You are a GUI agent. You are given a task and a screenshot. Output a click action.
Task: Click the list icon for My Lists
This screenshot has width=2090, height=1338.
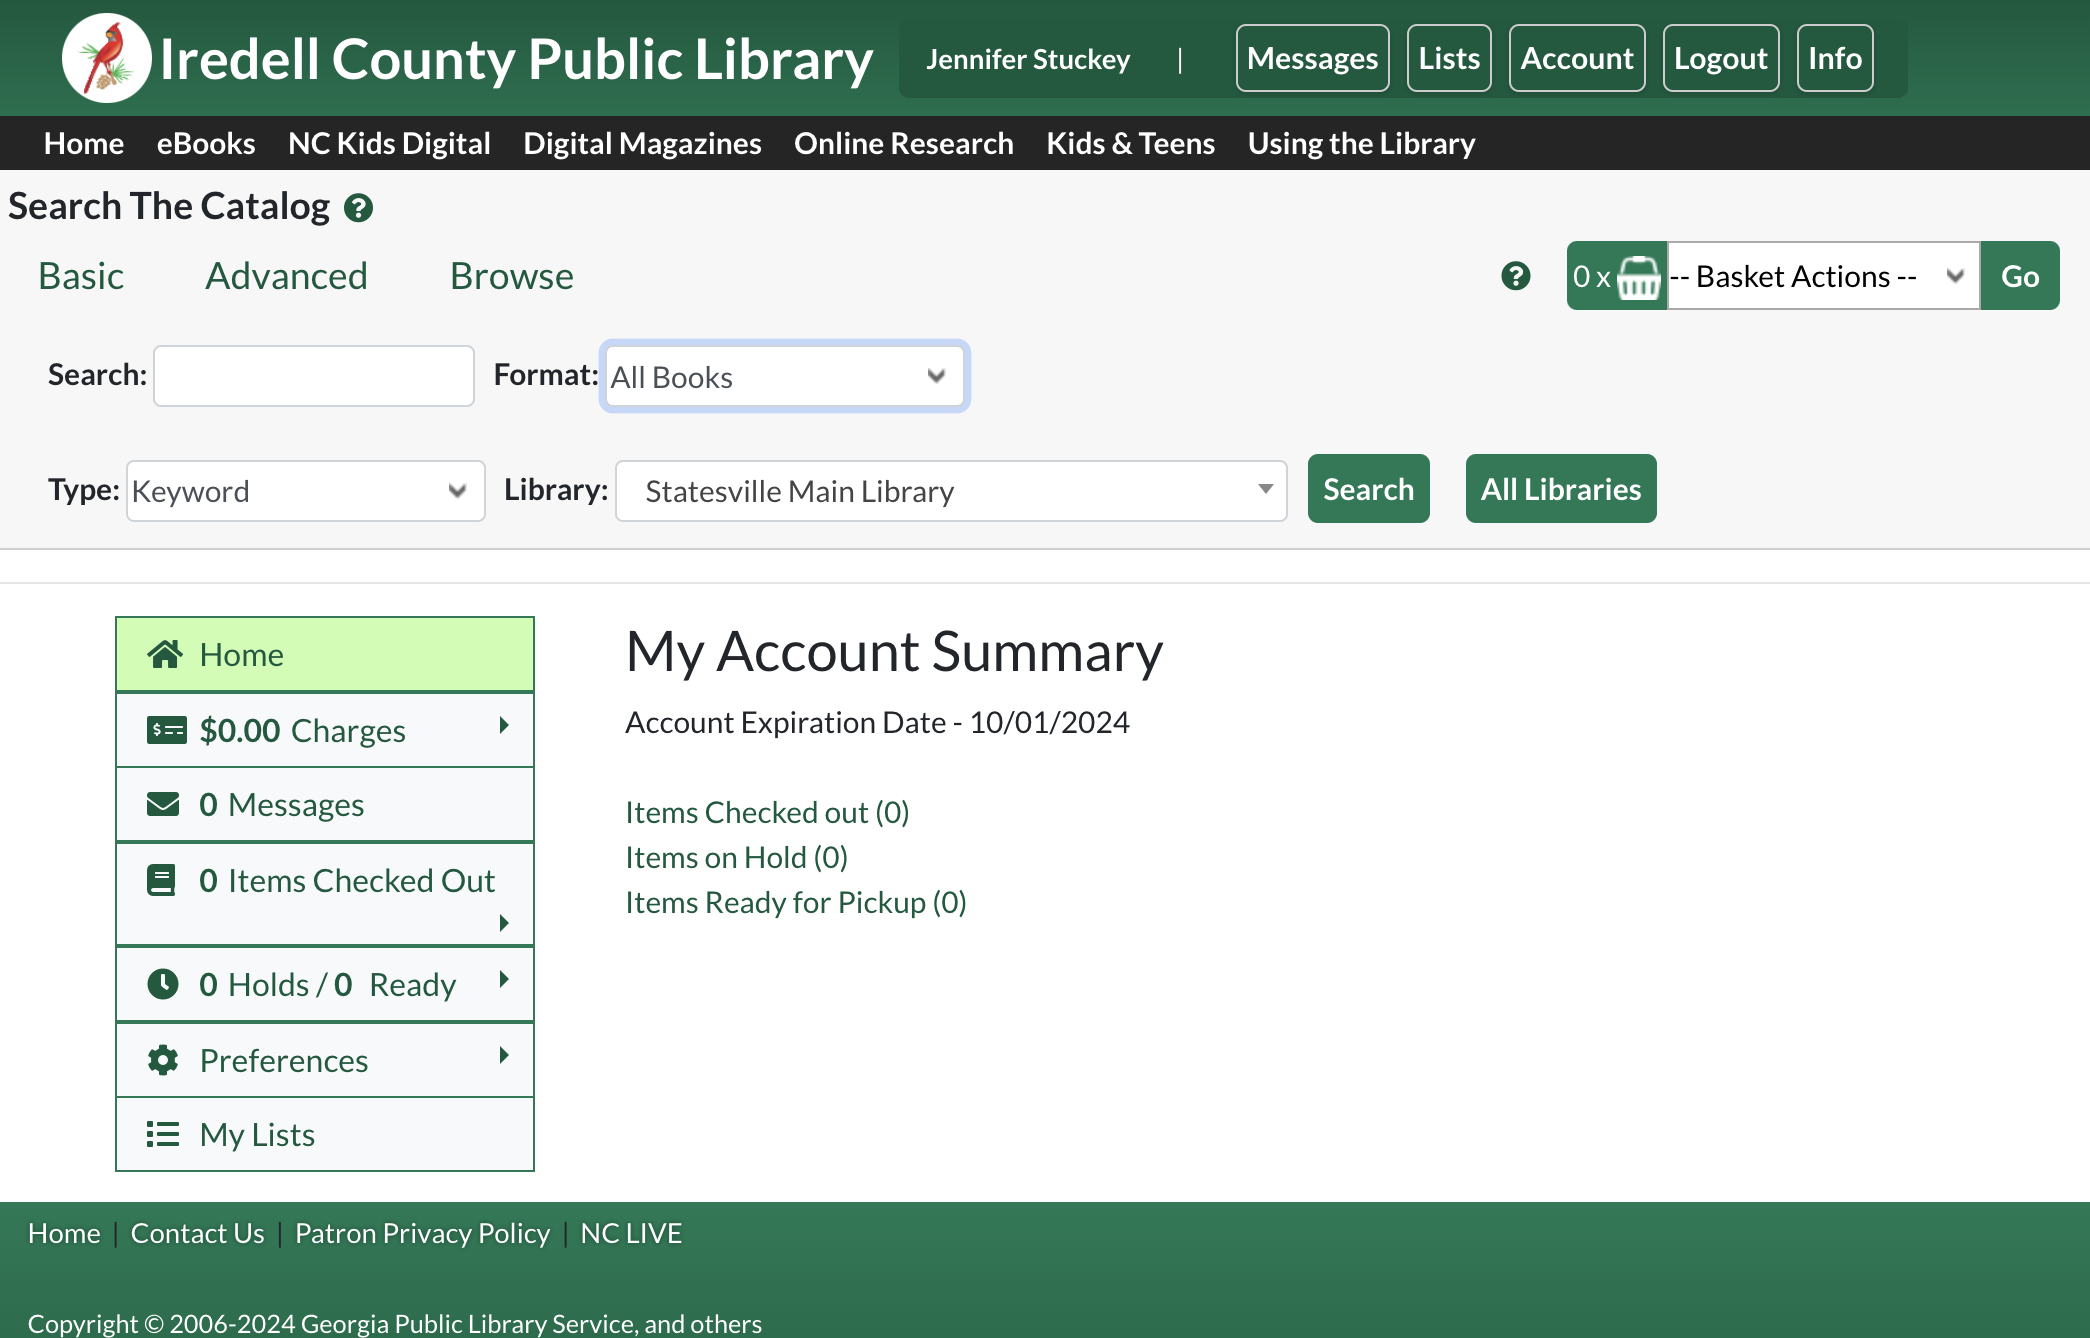(x=163, y=1134)
